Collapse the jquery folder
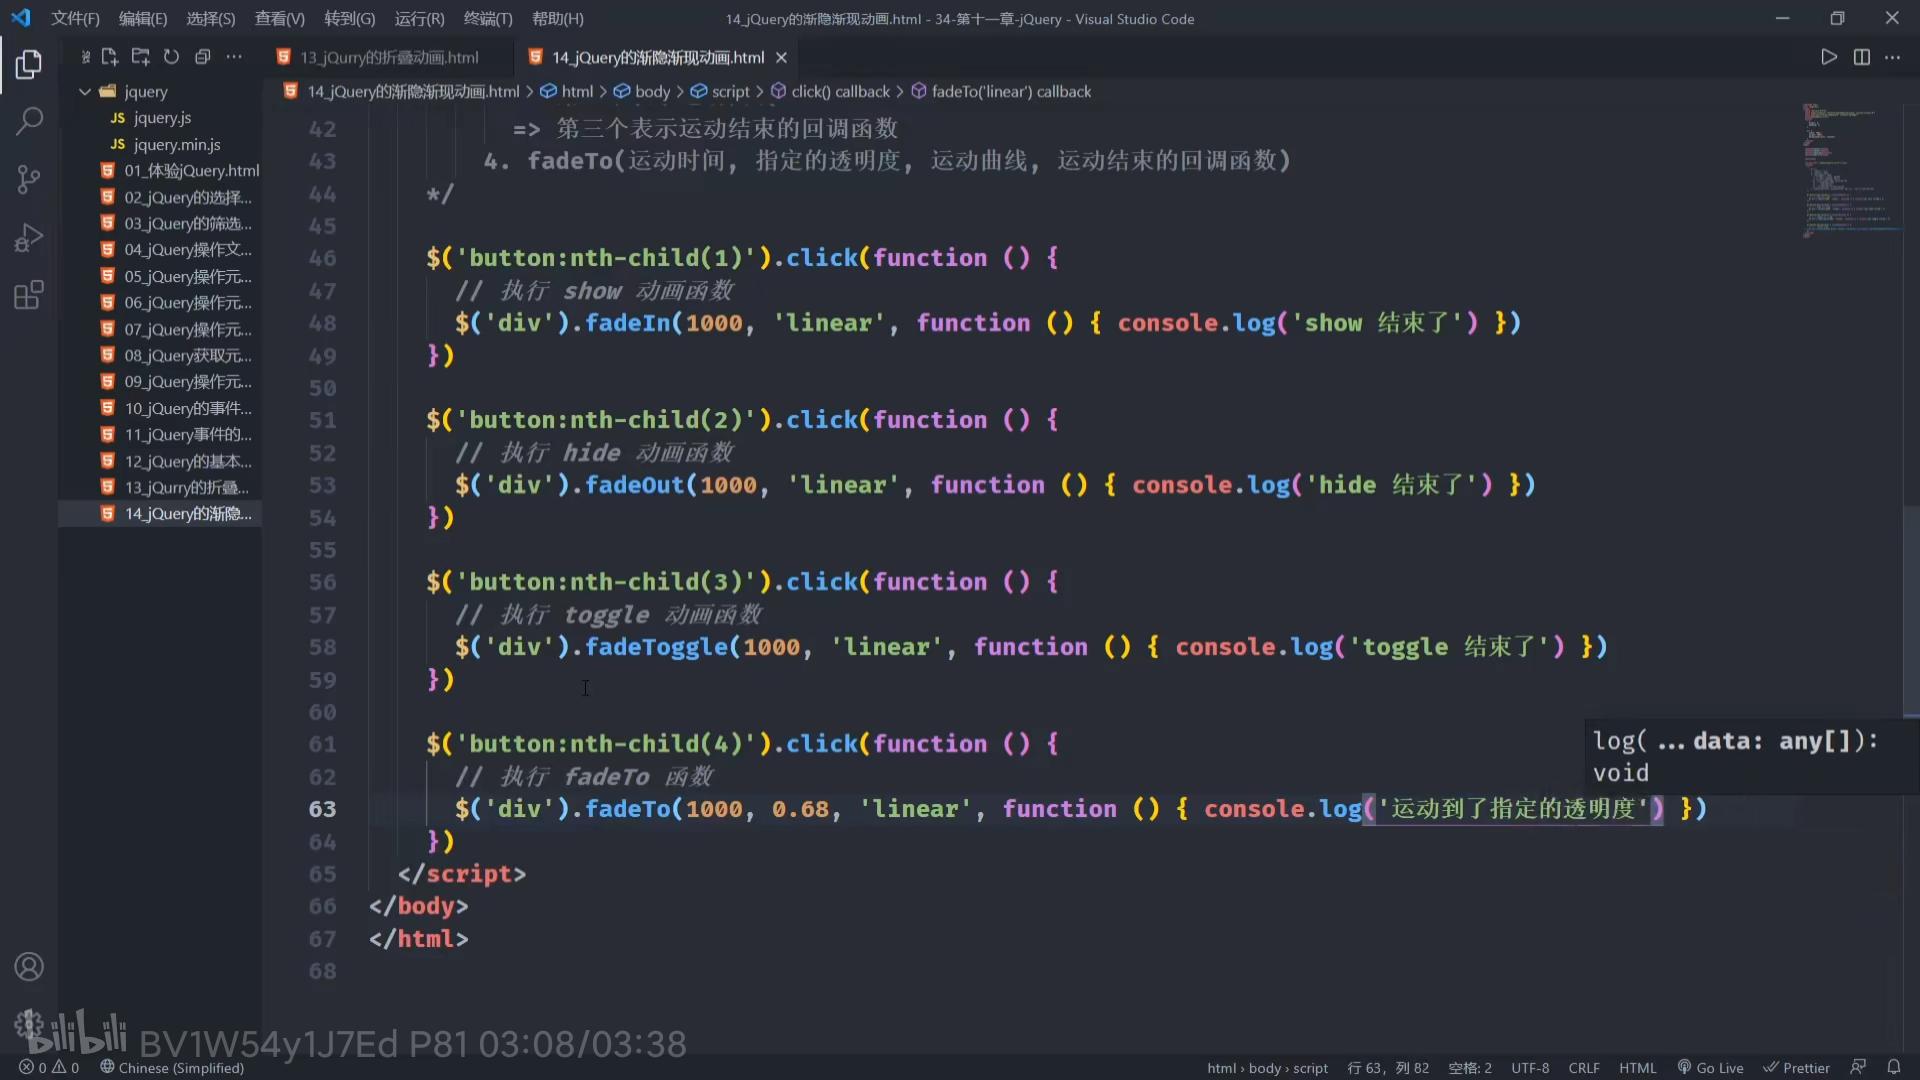 85,91
